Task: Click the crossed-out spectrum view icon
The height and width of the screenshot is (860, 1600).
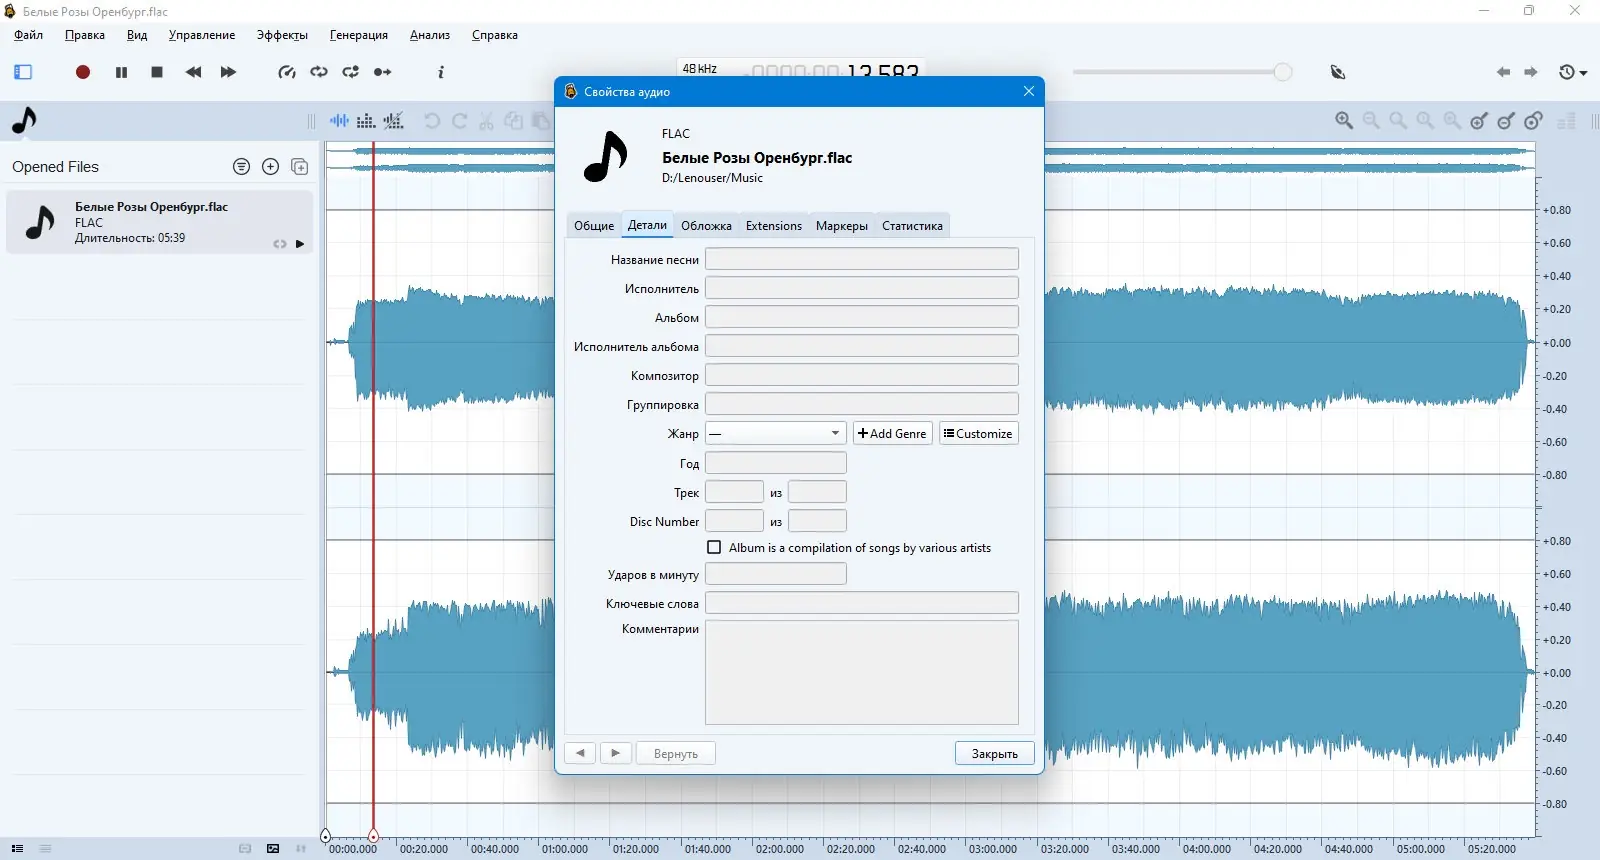Action: (394, 121)
